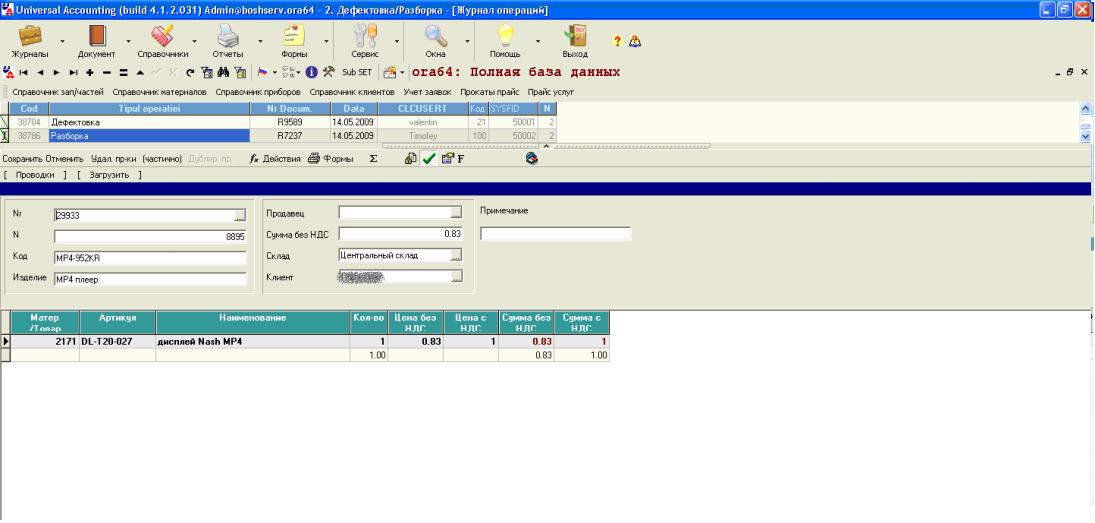
Task: Click Удал. пр-ки button
Action: click(x=114, y=159)
